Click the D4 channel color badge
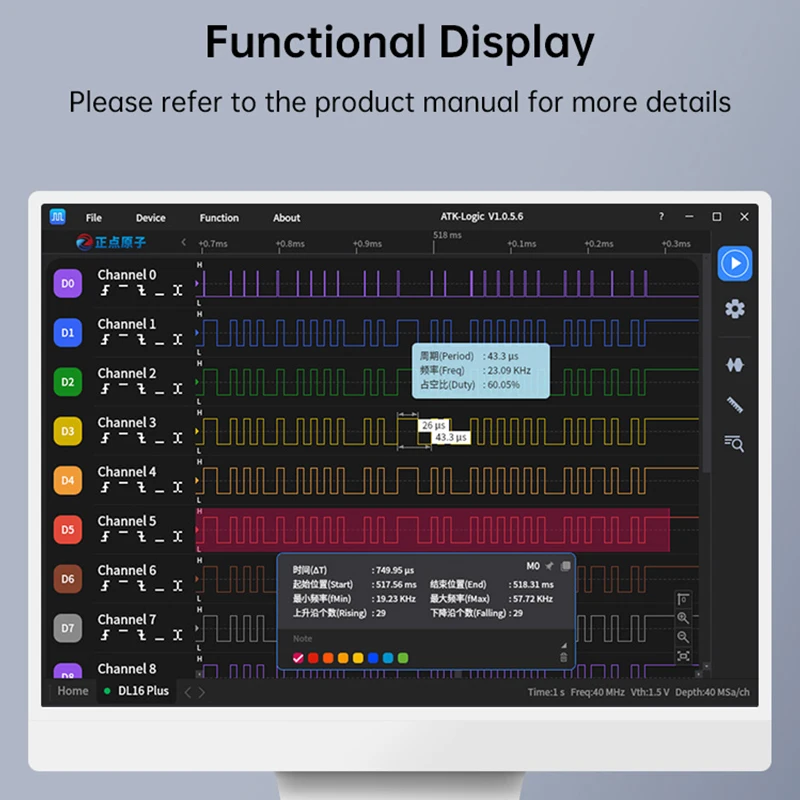Image resolution: width=800 pixels, height=800 pixels. coord(68,480)
